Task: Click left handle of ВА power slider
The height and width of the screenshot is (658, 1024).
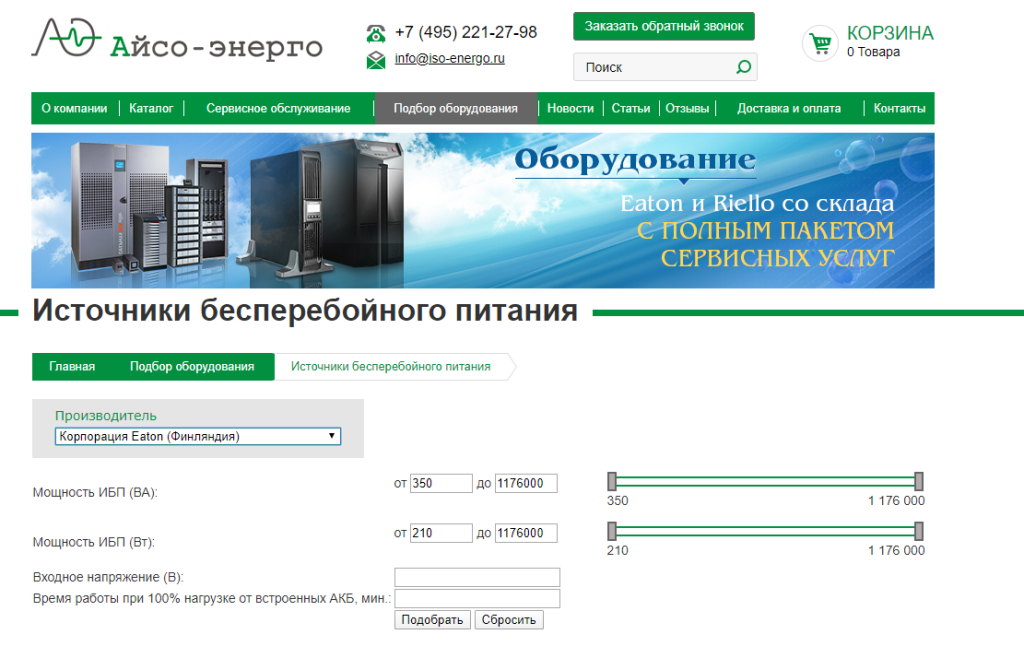Action: [612, 481]
